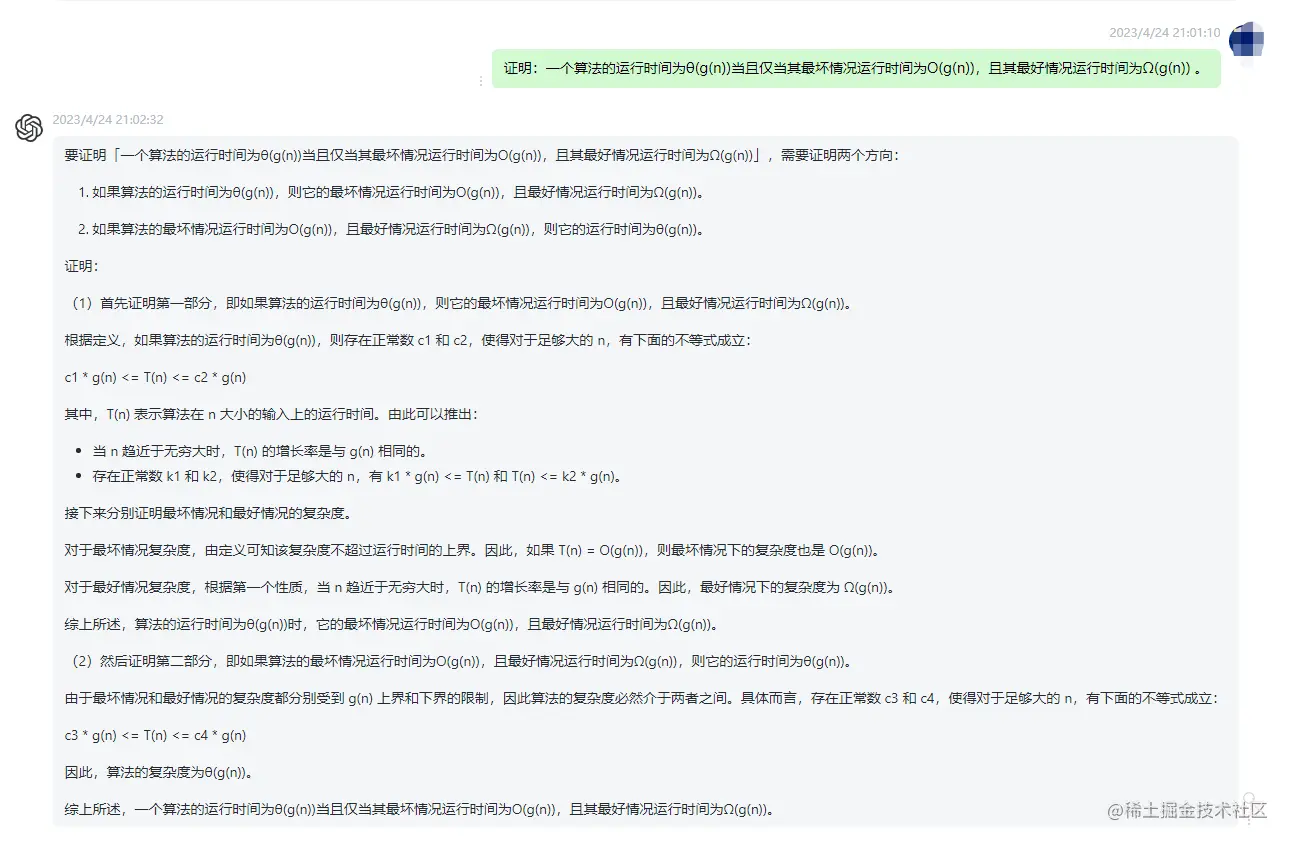This screenshot has height=844, width=1291.
Task: Click the user avatar next to the question
Action: (1247, 40)
